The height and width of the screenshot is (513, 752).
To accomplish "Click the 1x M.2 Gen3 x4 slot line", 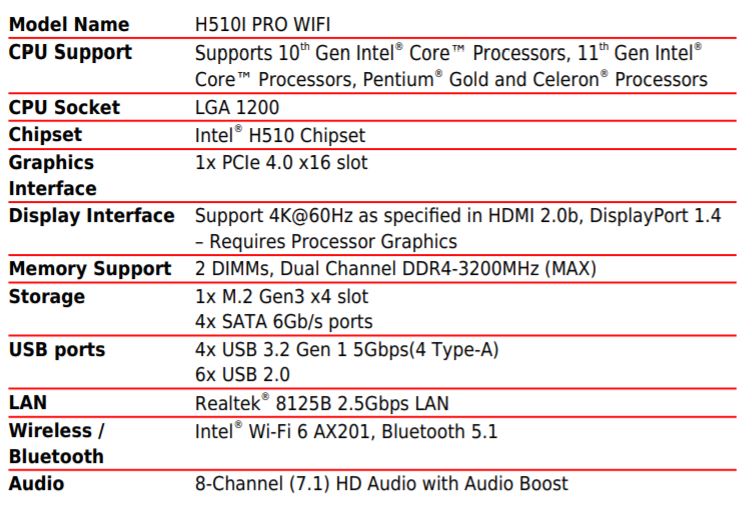I will coord(281,296).
